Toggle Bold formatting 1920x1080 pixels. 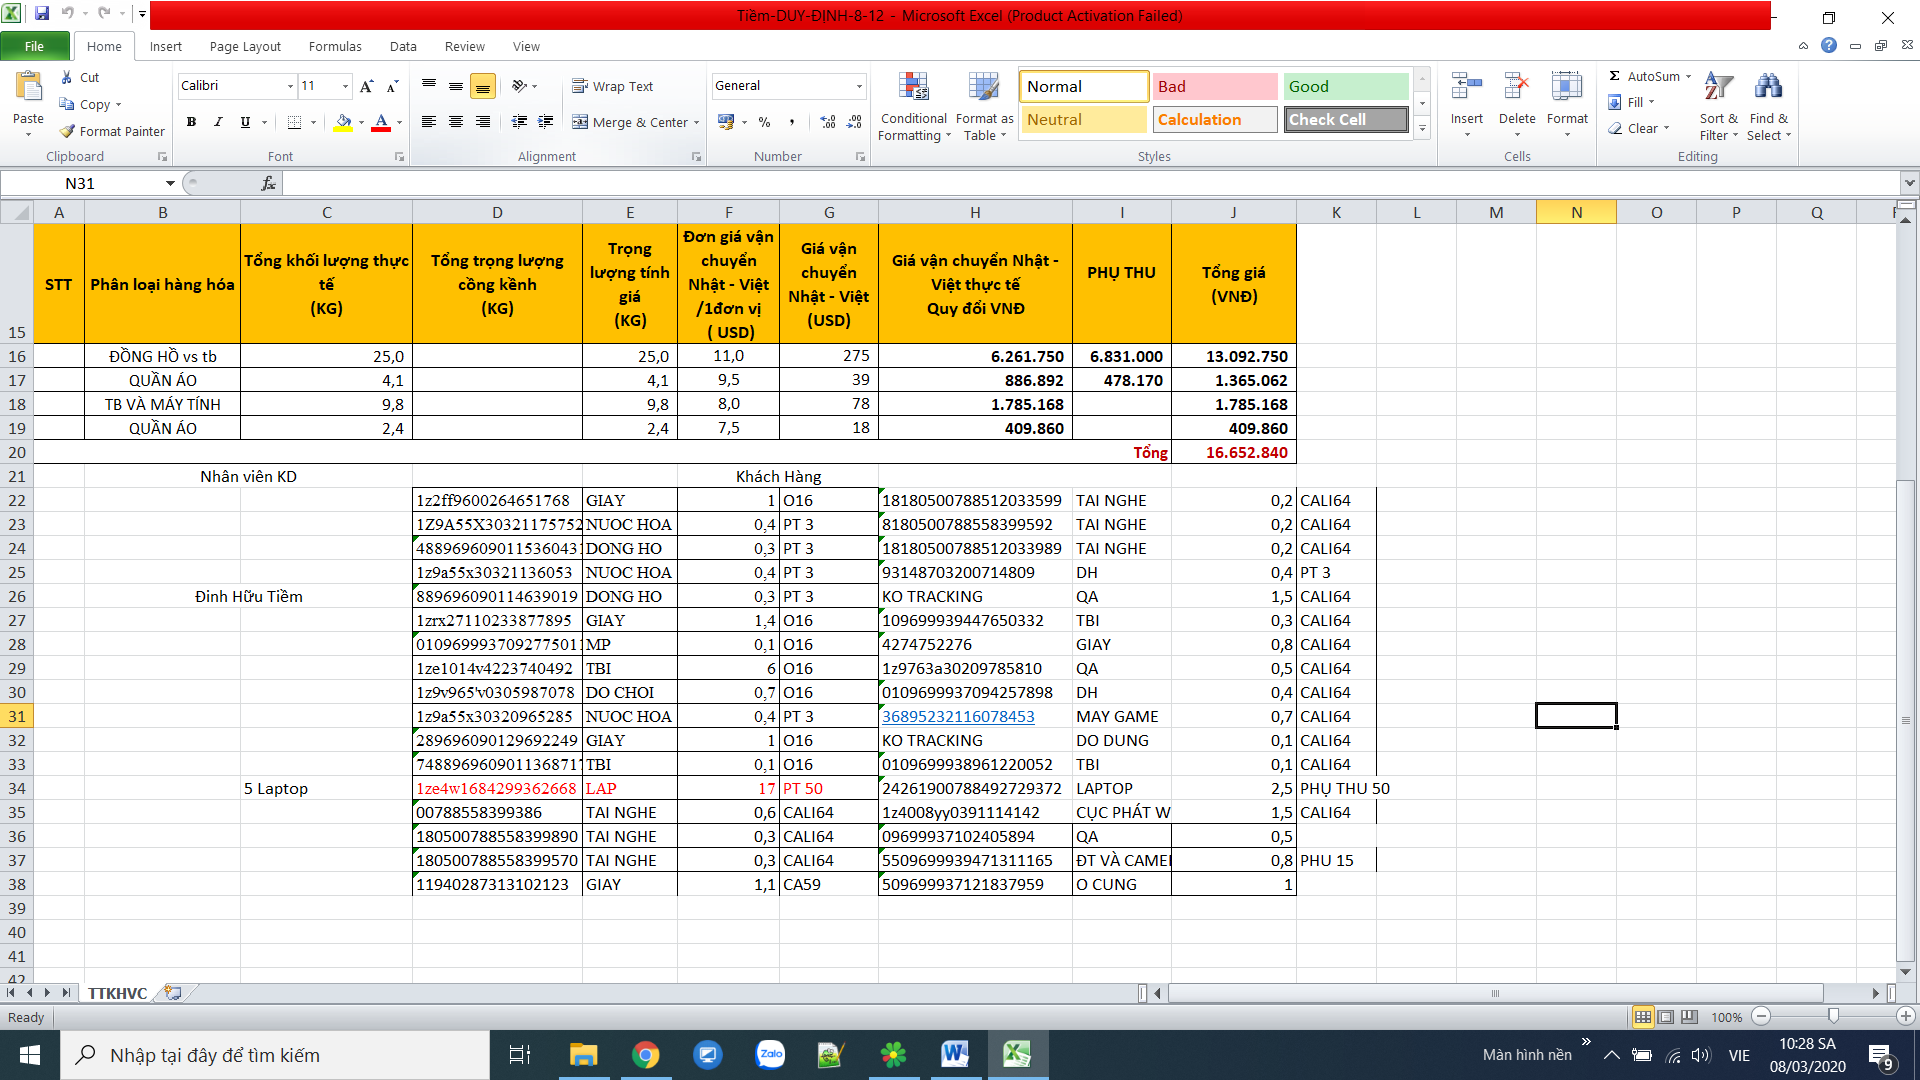click(191, 122)
